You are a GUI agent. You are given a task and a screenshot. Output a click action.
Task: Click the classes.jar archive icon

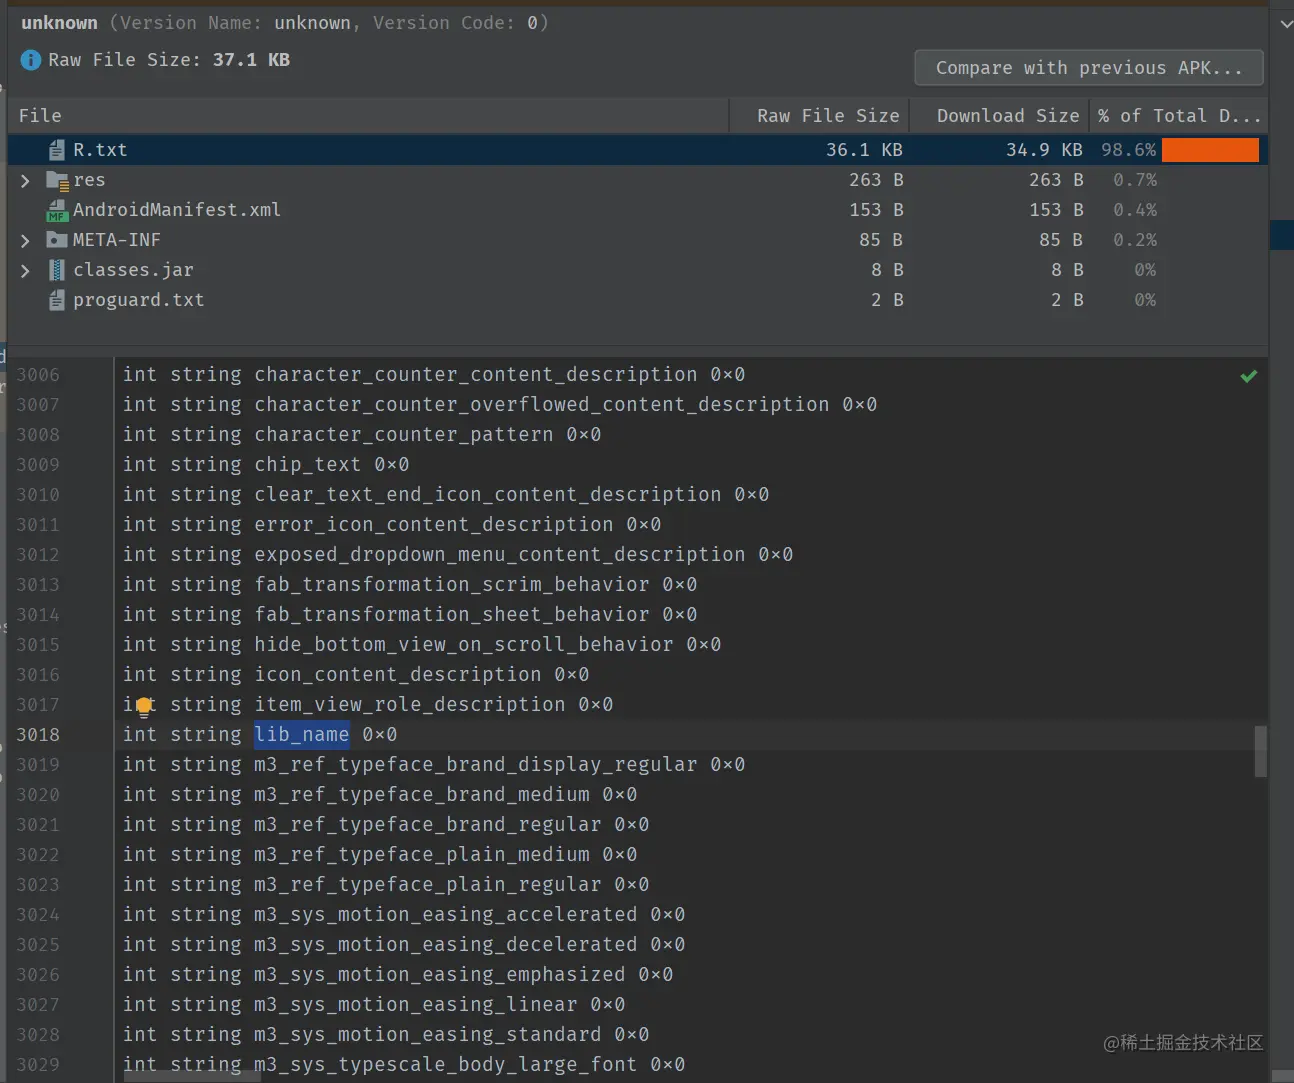57,270
